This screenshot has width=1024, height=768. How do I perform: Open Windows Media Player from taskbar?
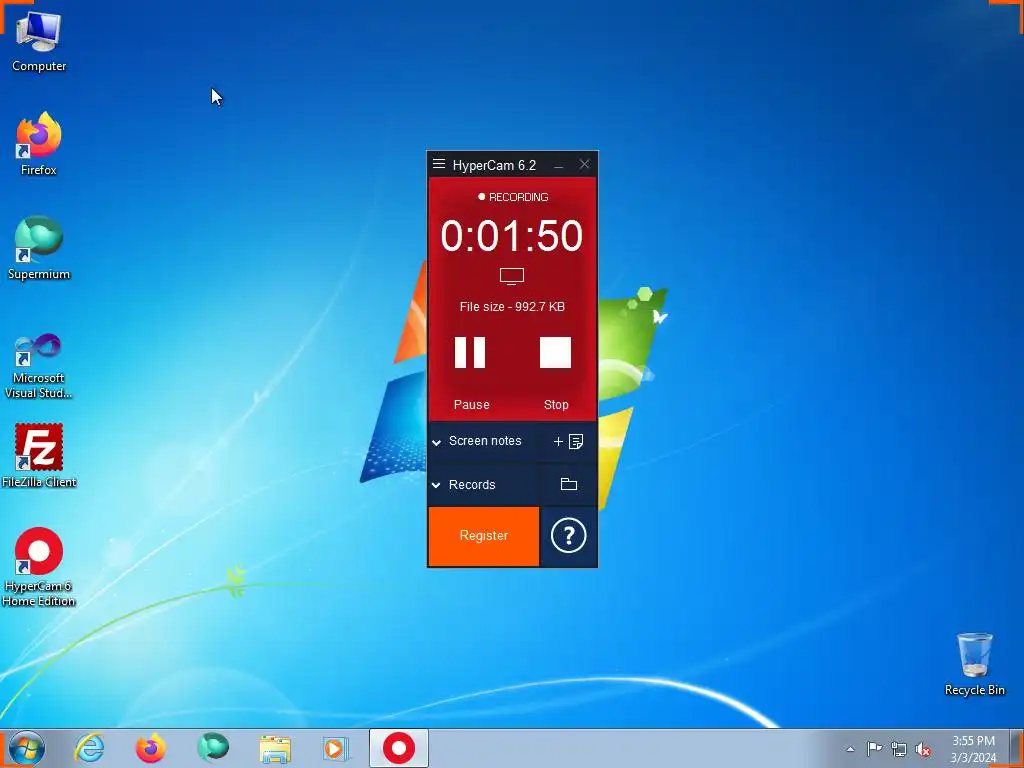[x=336, y=748]
